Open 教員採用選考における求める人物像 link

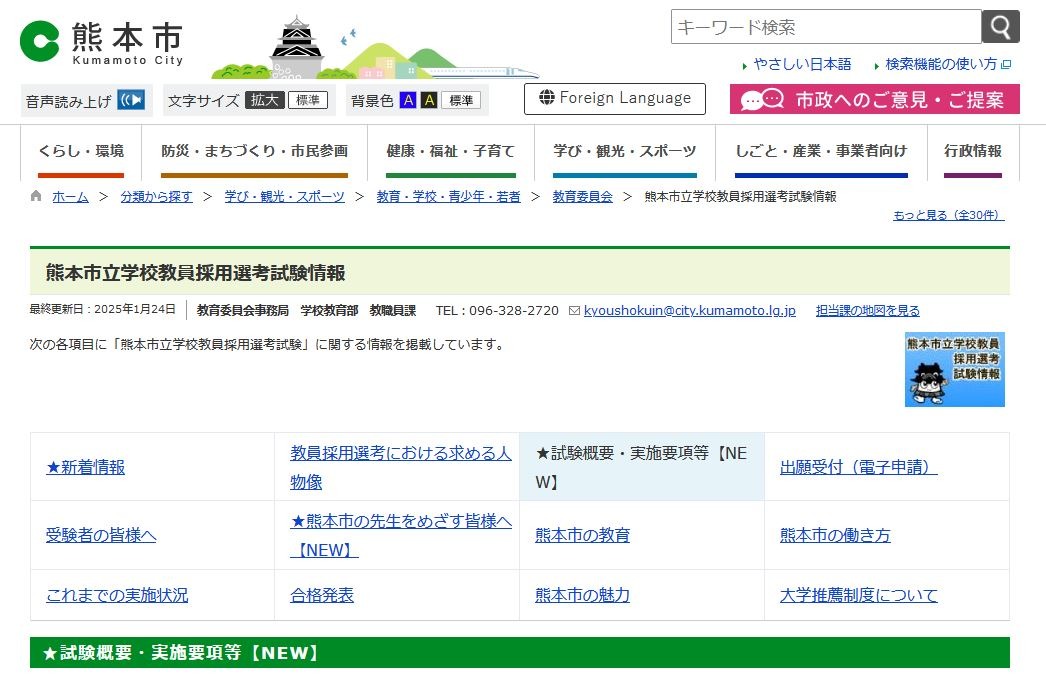400,467
